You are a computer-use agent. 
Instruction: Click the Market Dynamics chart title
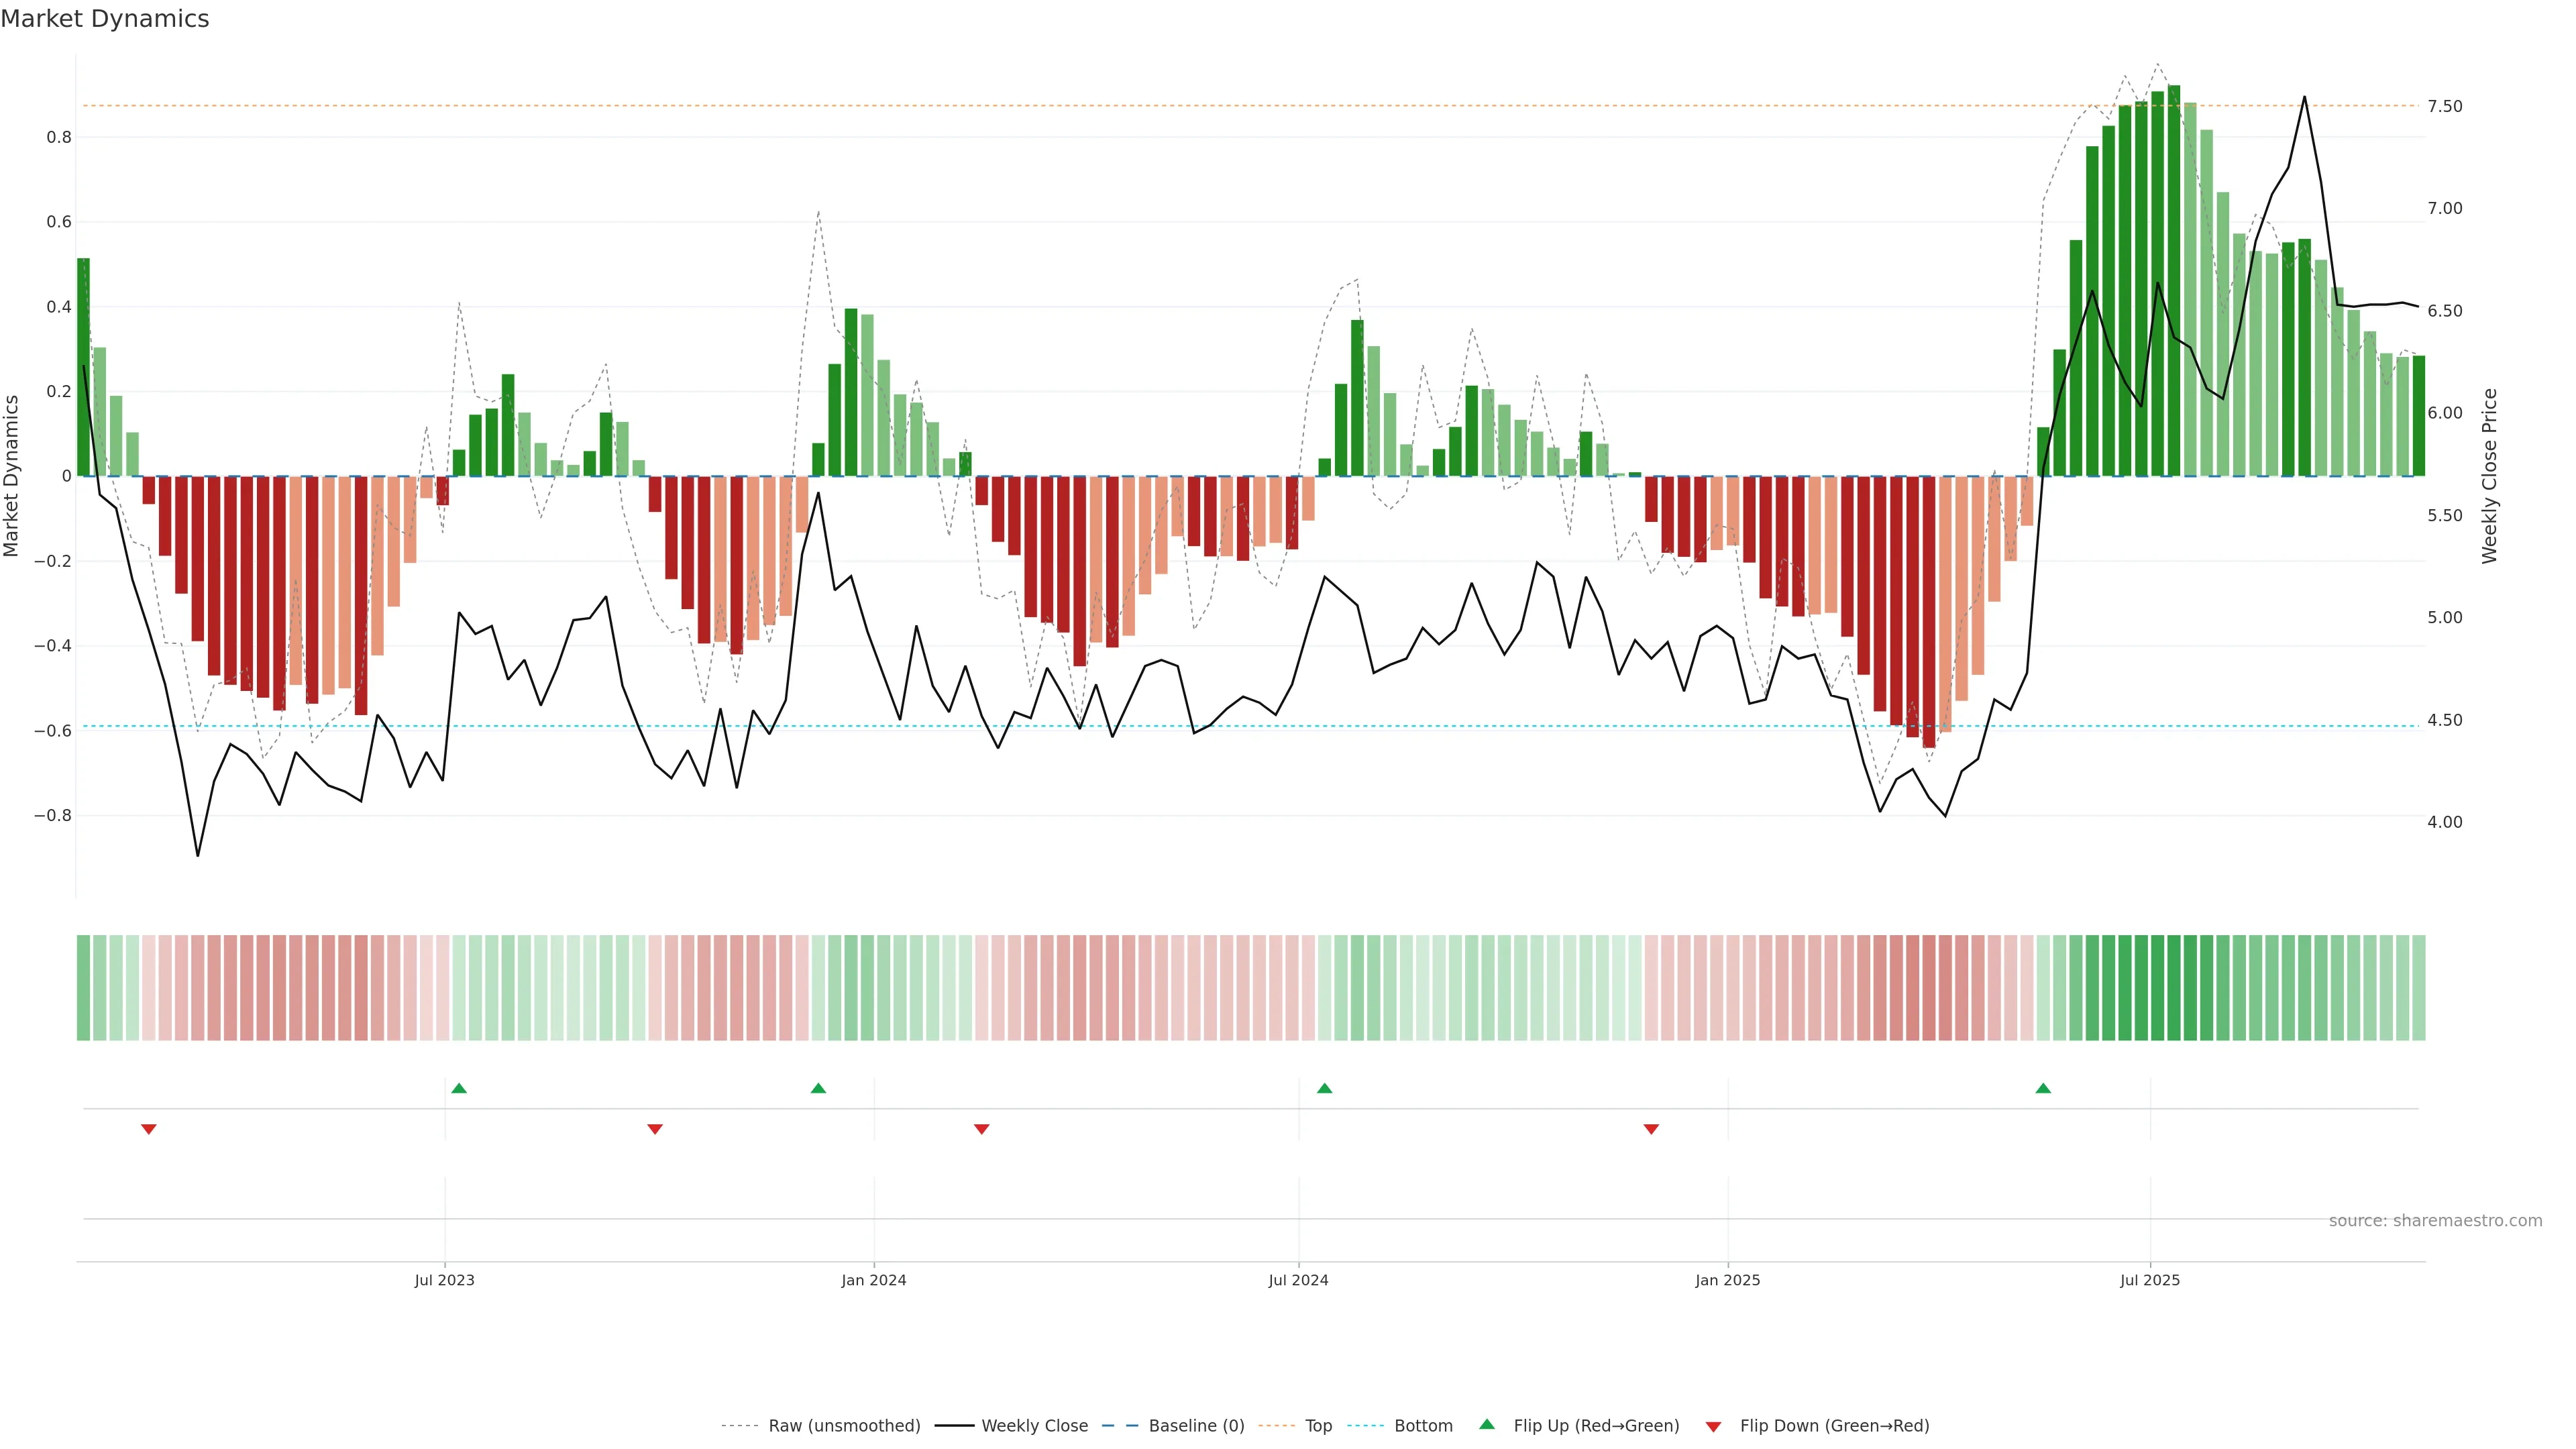(x=105, y=19)
